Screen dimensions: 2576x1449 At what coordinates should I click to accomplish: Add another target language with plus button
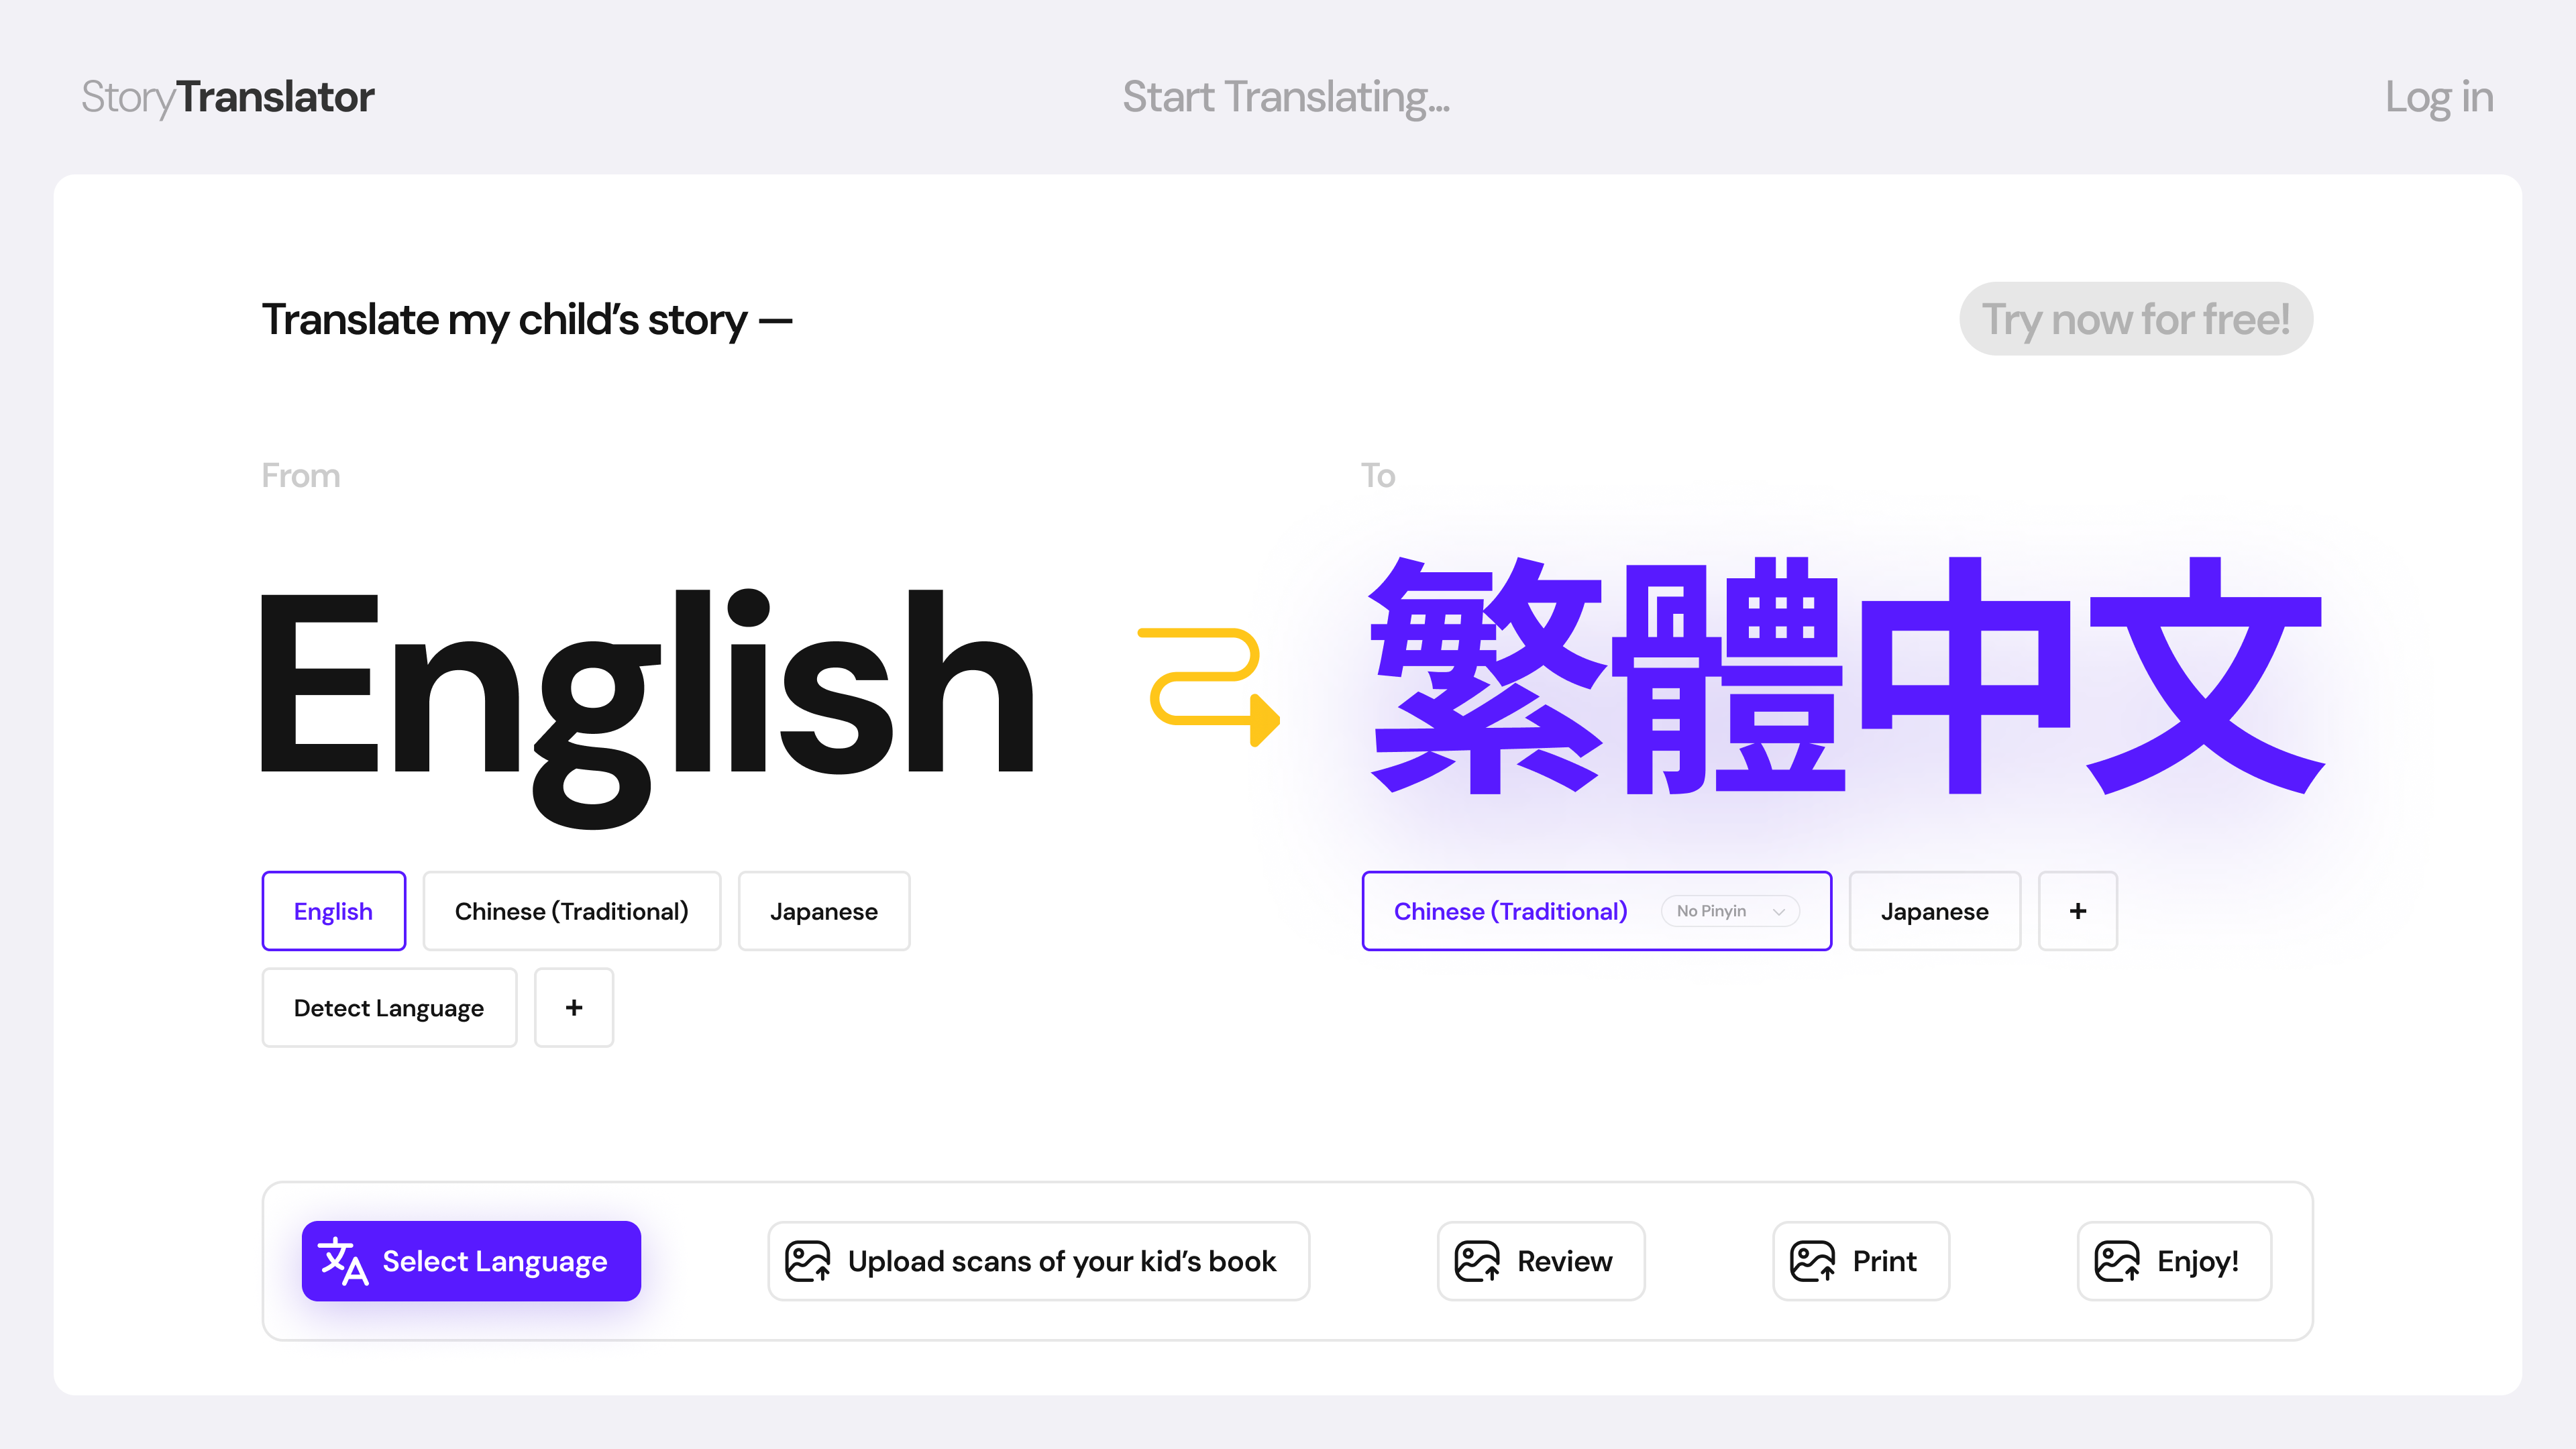[x=2078, y=911]
